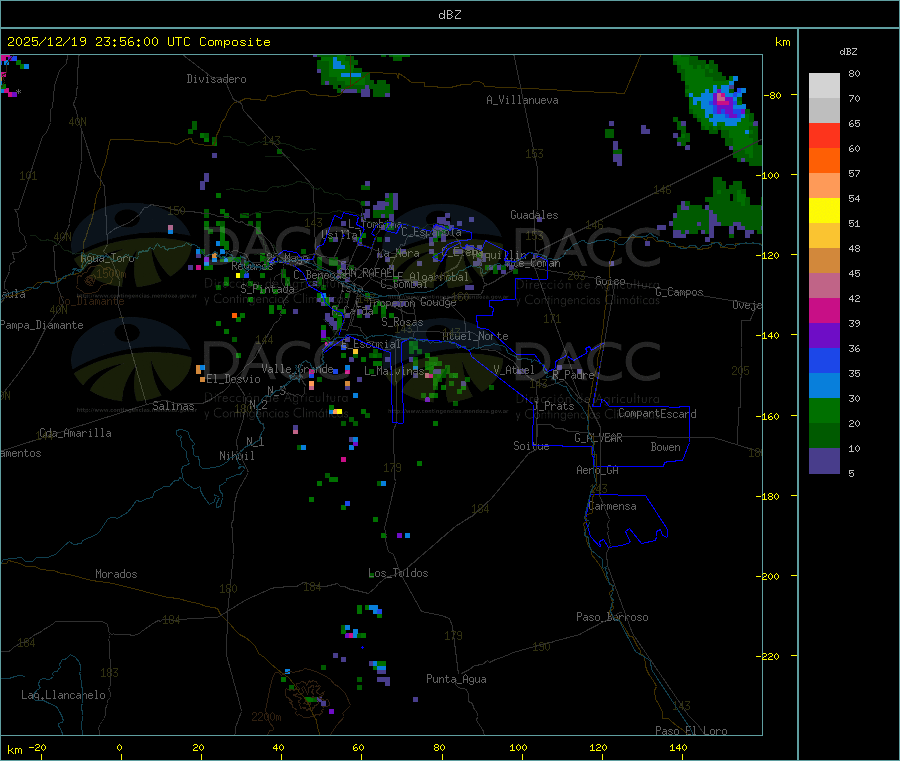Viewport: 900px width, 761px height.
Task: Click the Bowen location label
Action: (x=665, y=447)
